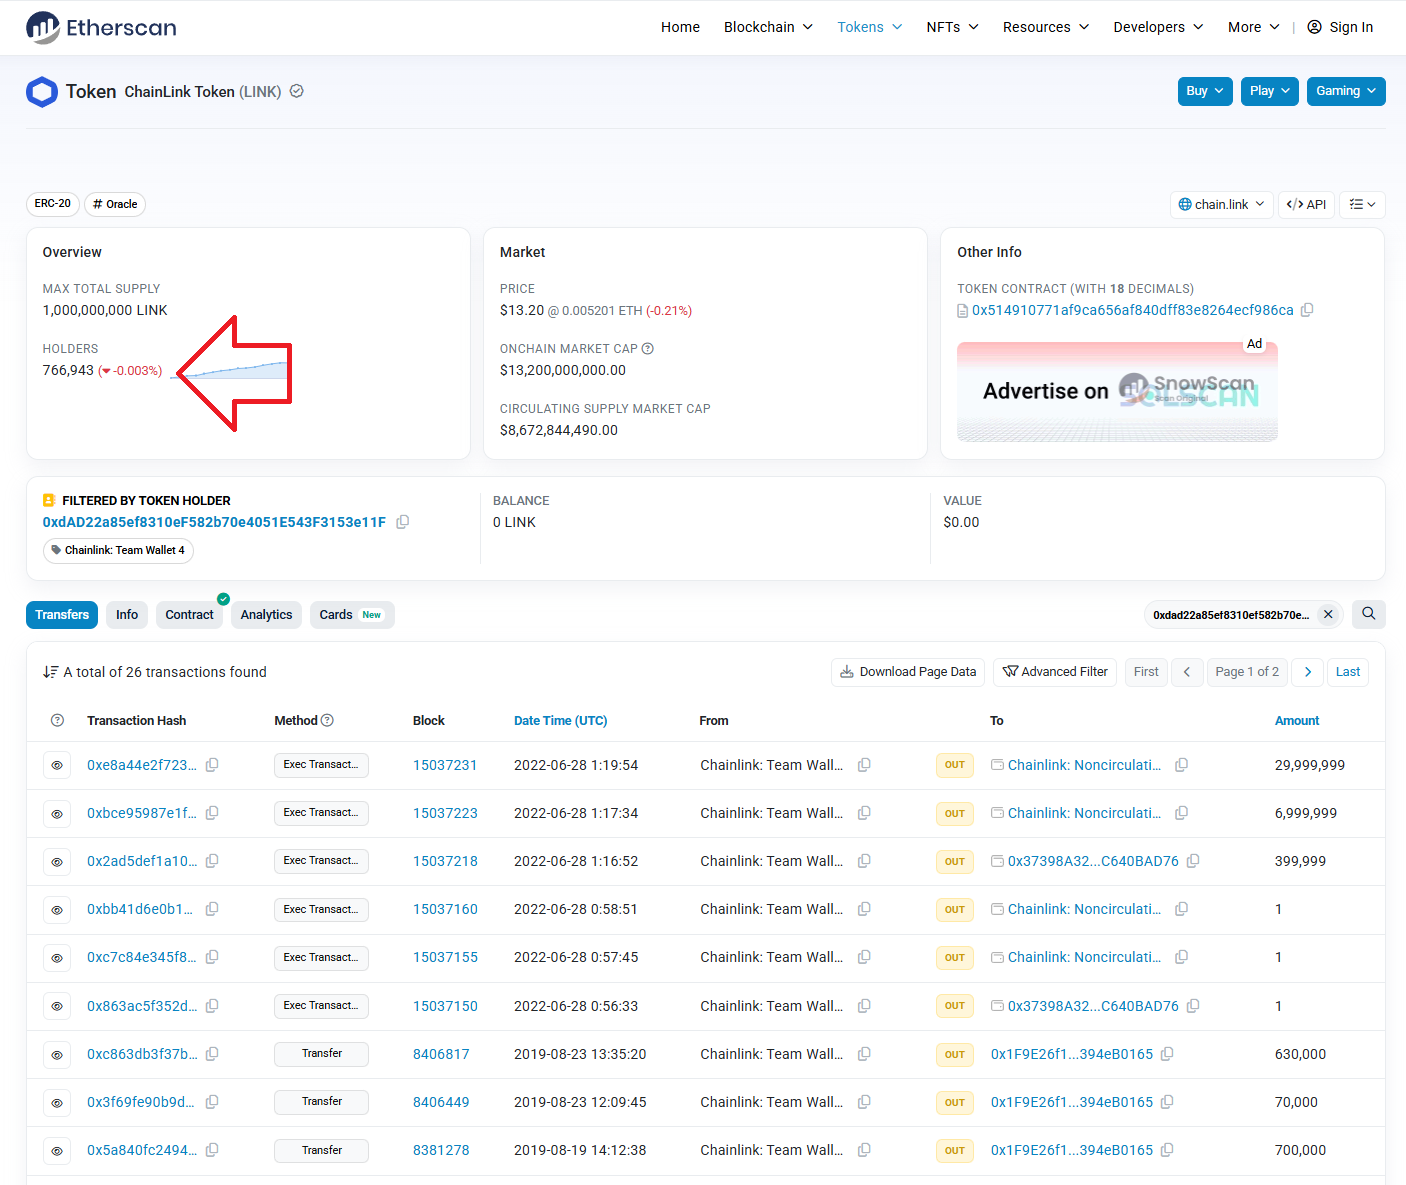Expand the NFTs menu
The height and width of the screenshot is (1185, 1406).
[x=952, y=27]
